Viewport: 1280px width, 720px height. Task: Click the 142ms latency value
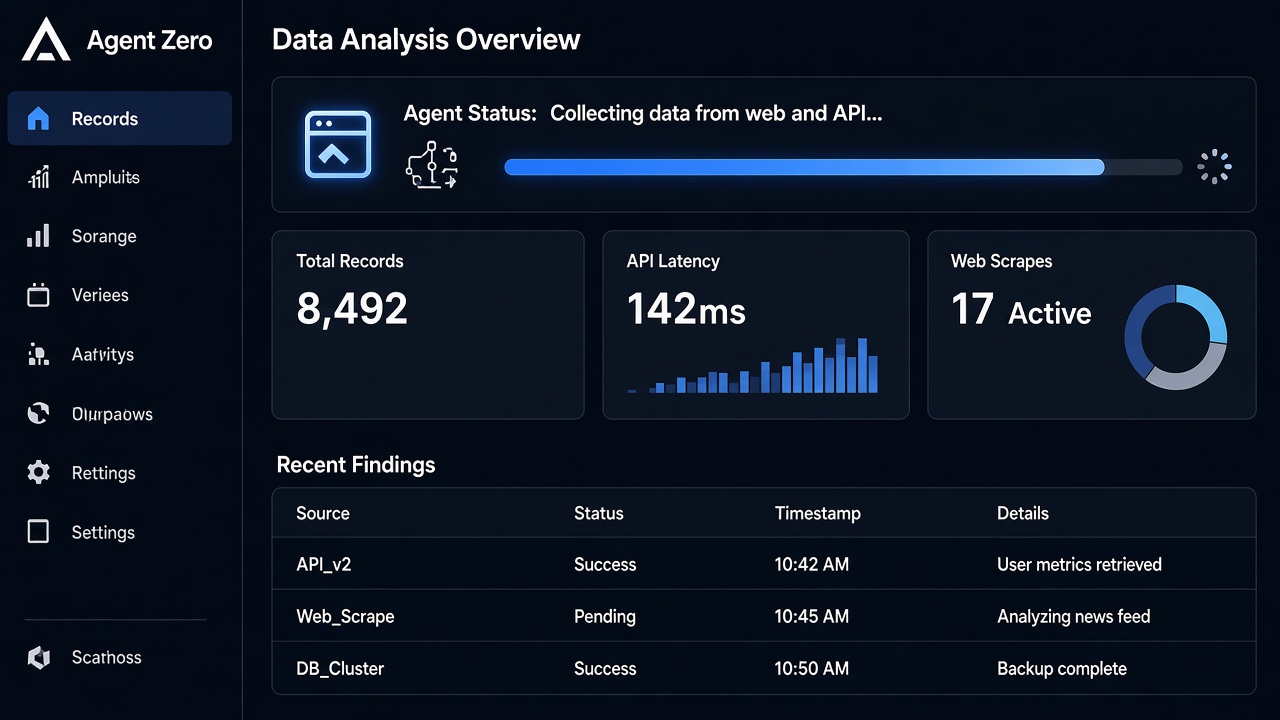(x=686, y=309)
